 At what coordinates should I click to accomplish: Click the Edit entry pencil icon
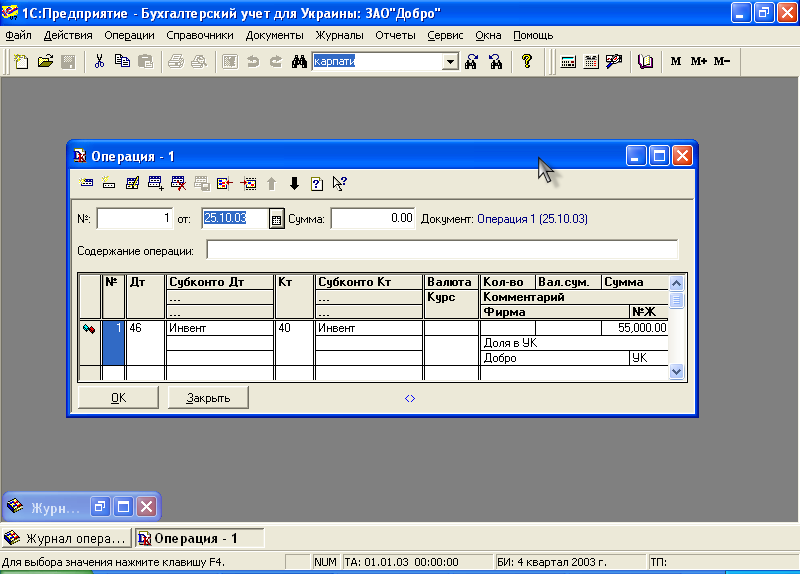[132, 183]
